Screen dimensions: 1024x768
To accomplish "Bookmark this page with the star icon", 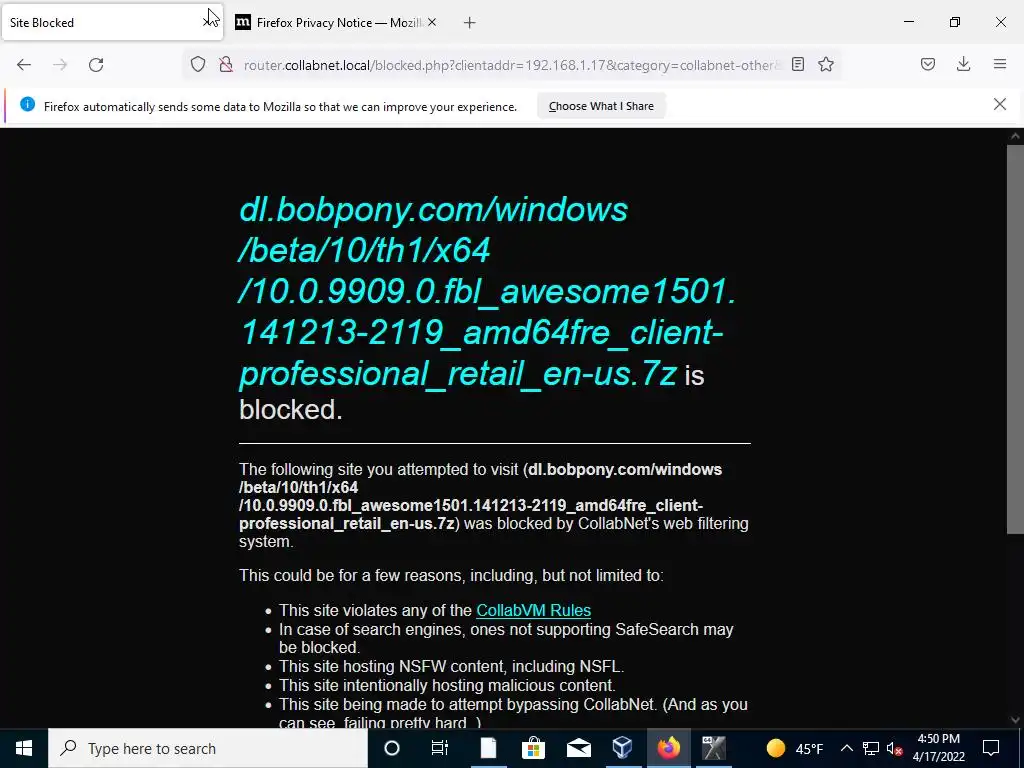I will (x=826, y=64).
